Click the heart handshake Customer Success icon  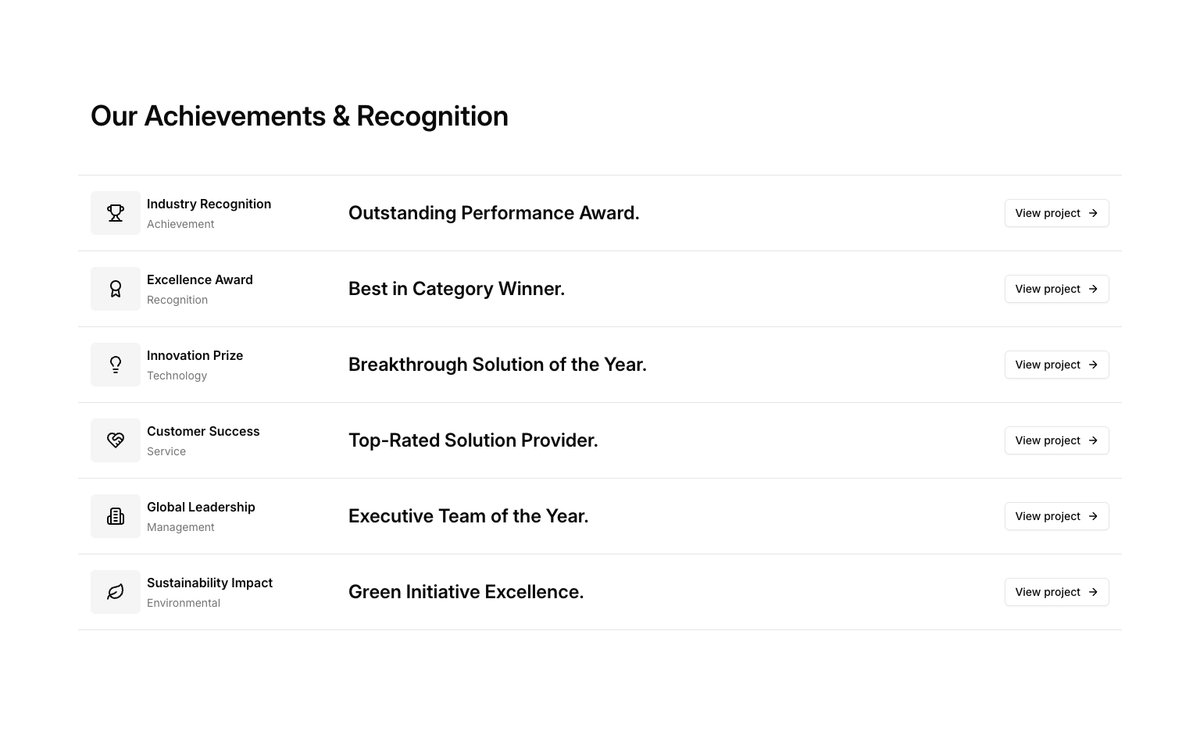[115, 440]
